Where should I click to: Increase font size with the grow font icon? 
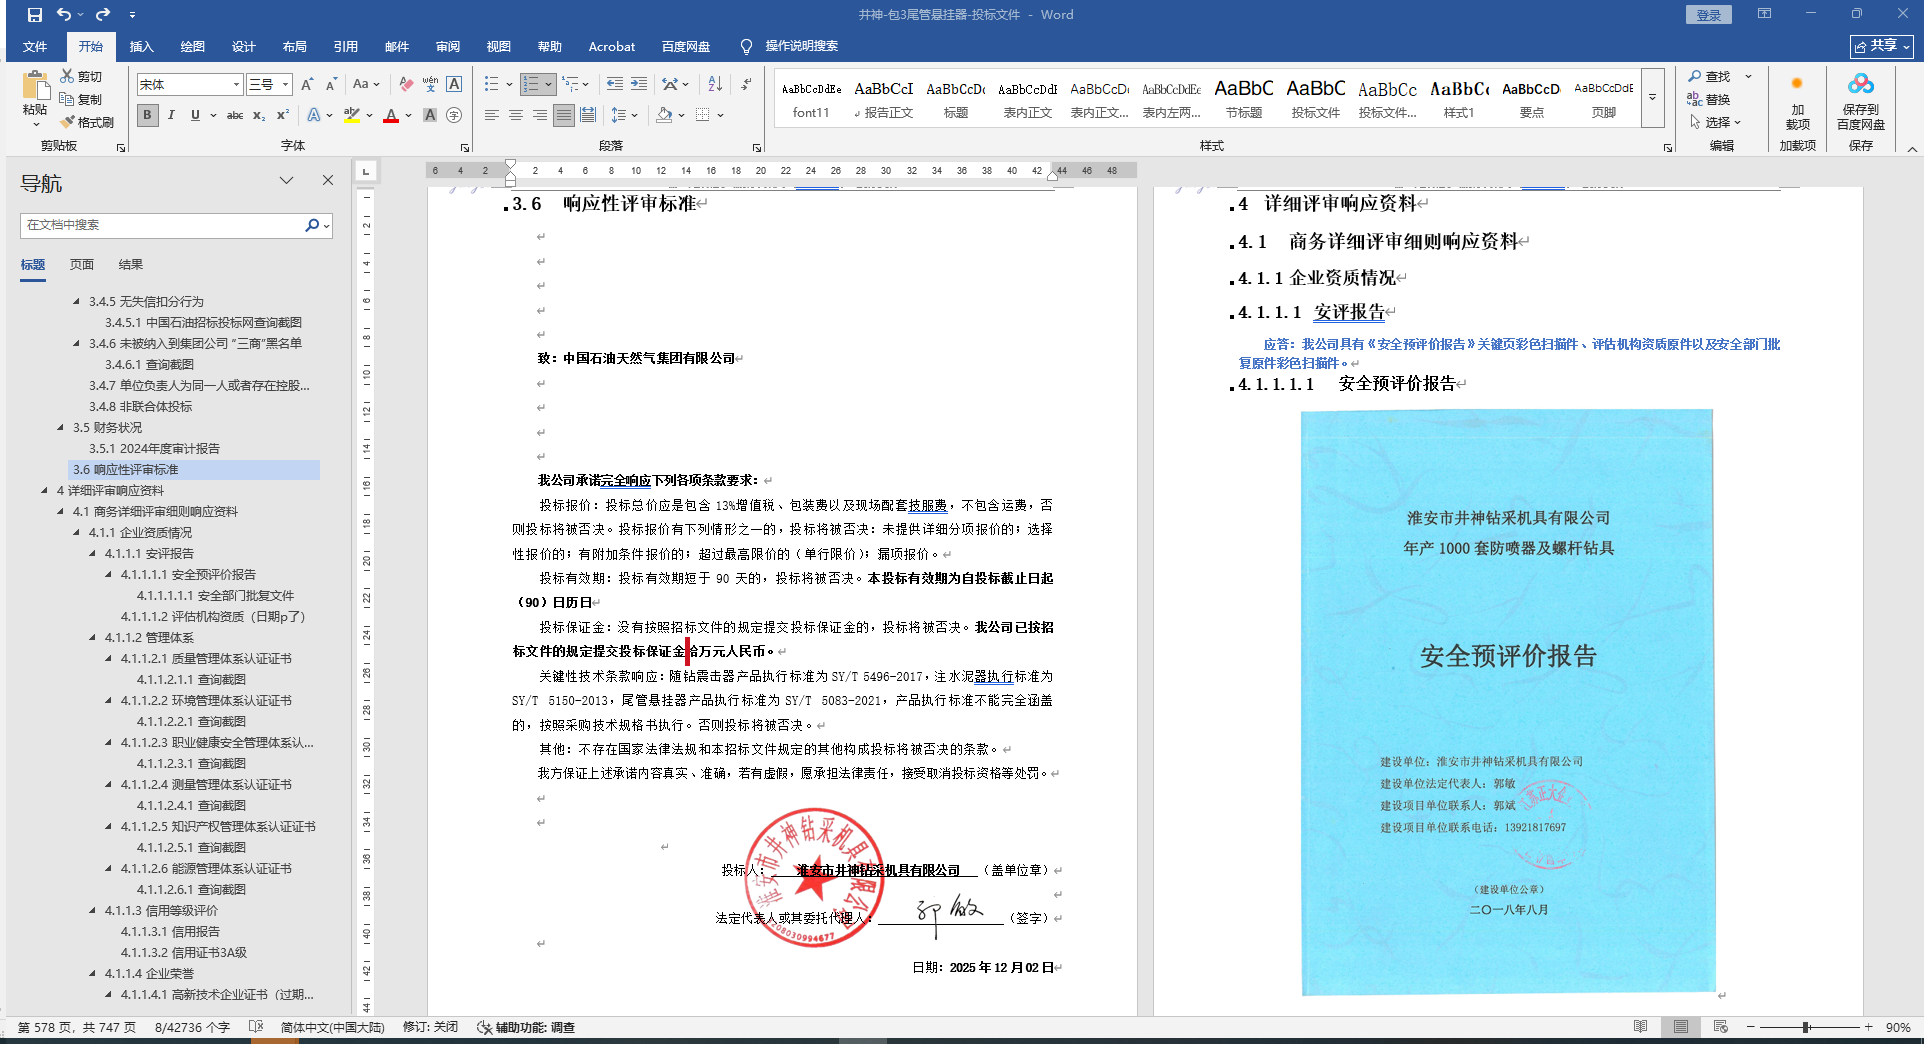(x=307, y=84)
